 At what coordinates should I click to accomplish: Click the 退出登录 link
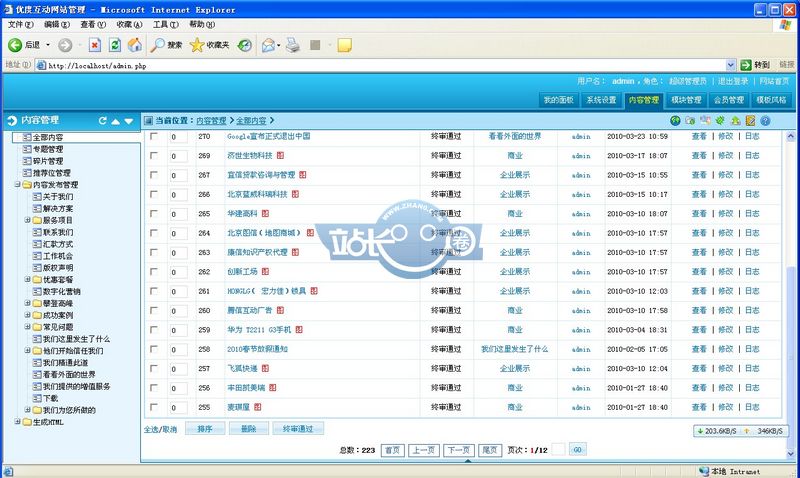pyautogui.click(x=733, y=81)
